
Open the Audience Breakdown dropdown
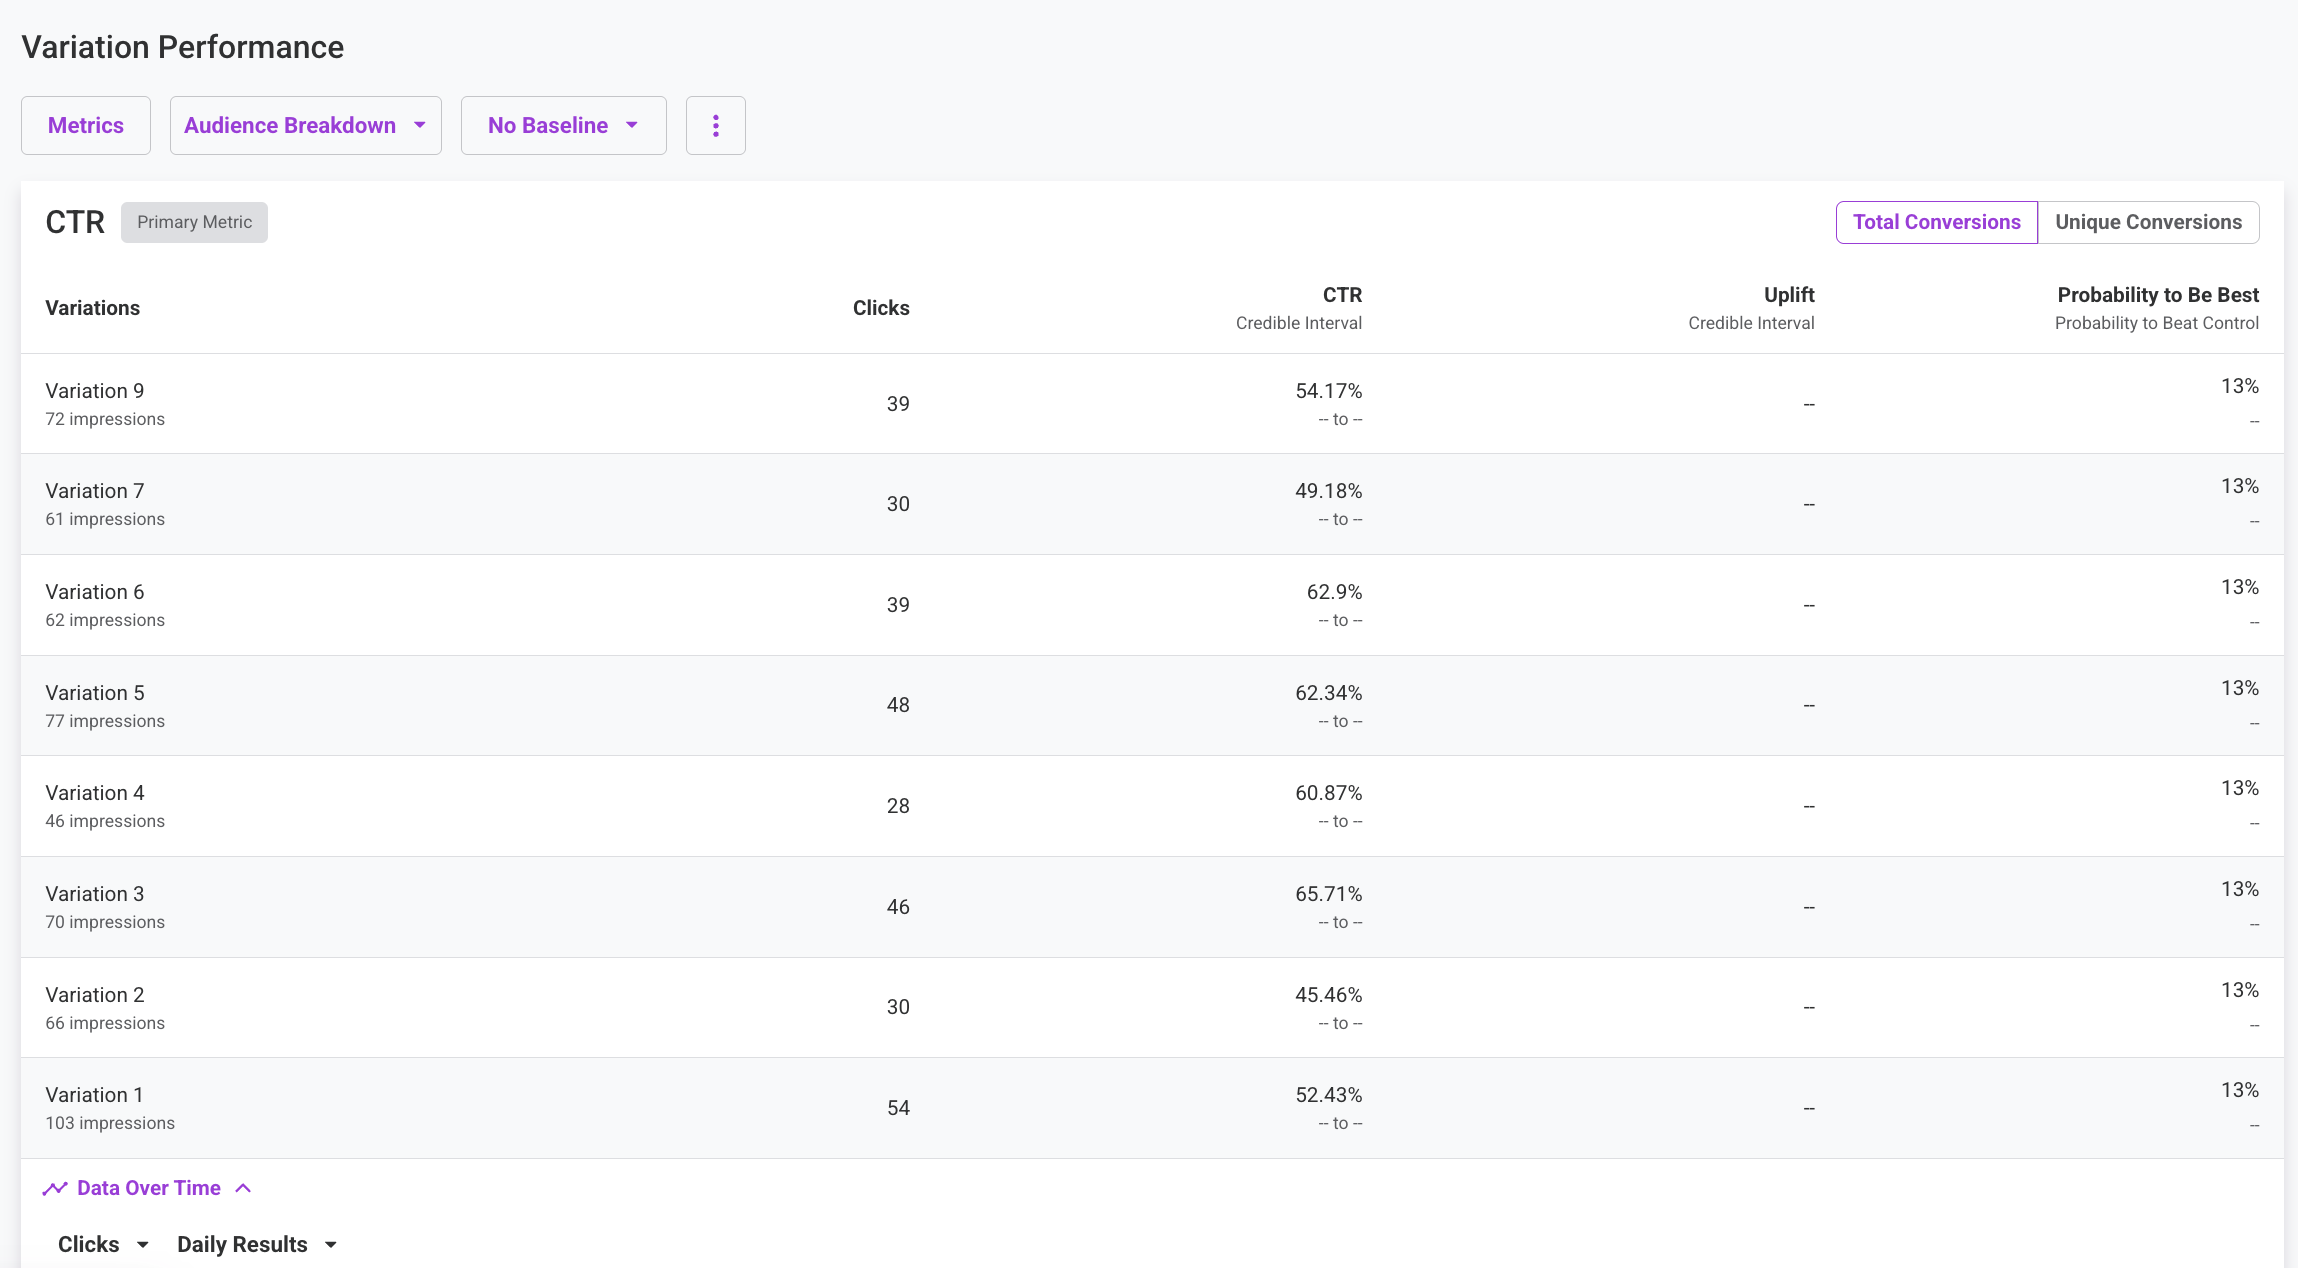306,125
